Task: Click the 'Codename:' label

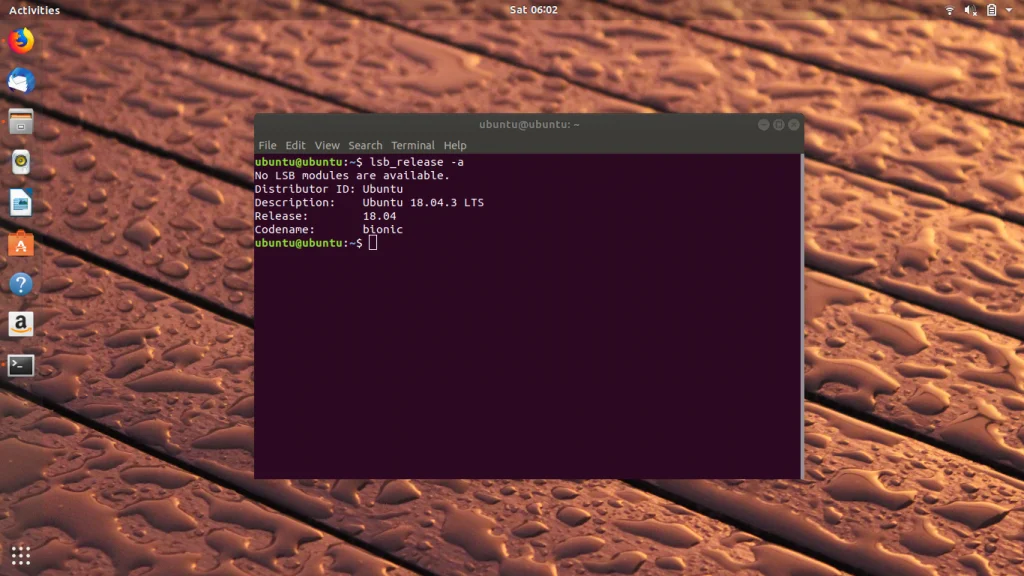Action: [285, 229]
